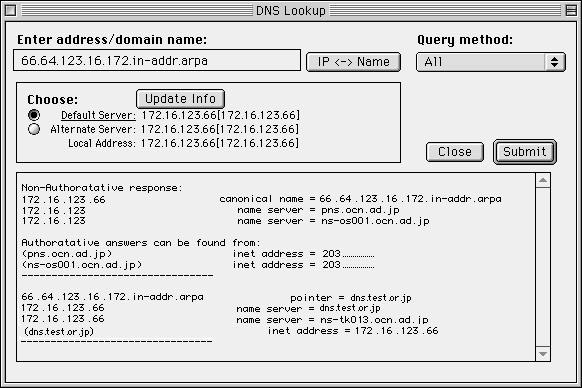Click the Default Server value 172.16.123.66
Image resolution: width=582 pixels, height=388 pixels.
click(220, 115)
